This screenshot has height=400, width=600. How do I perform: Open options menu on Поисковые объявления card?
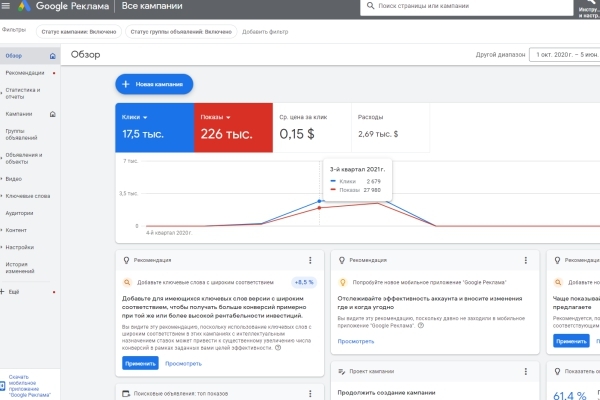tap(310, 393)
